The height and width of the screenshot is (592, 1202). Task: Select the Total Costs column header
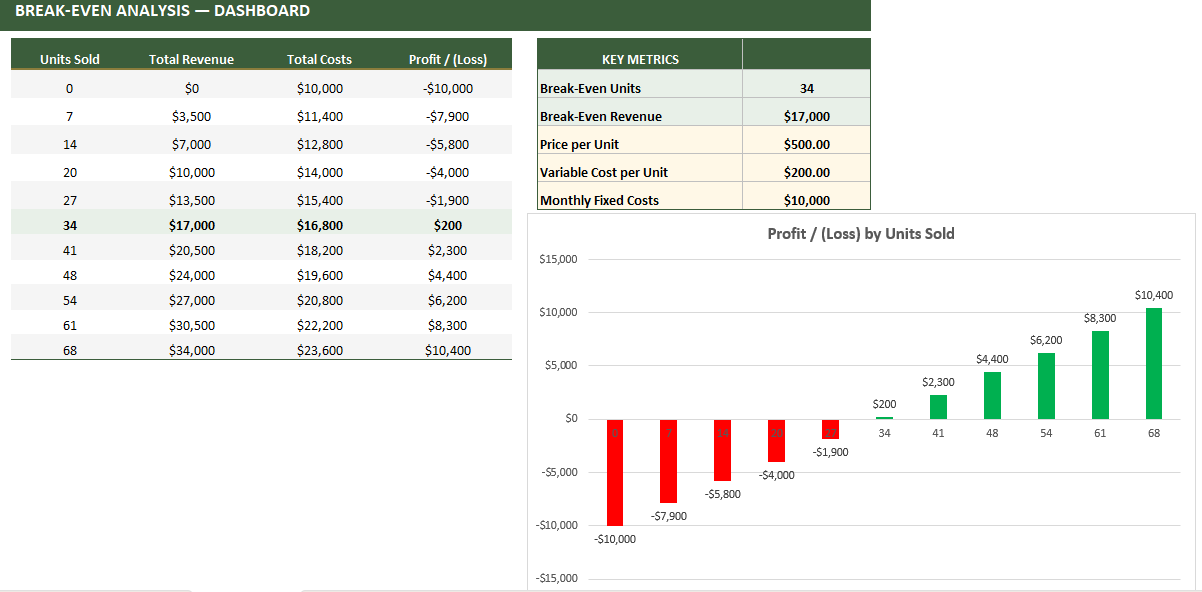pos(320,59)
